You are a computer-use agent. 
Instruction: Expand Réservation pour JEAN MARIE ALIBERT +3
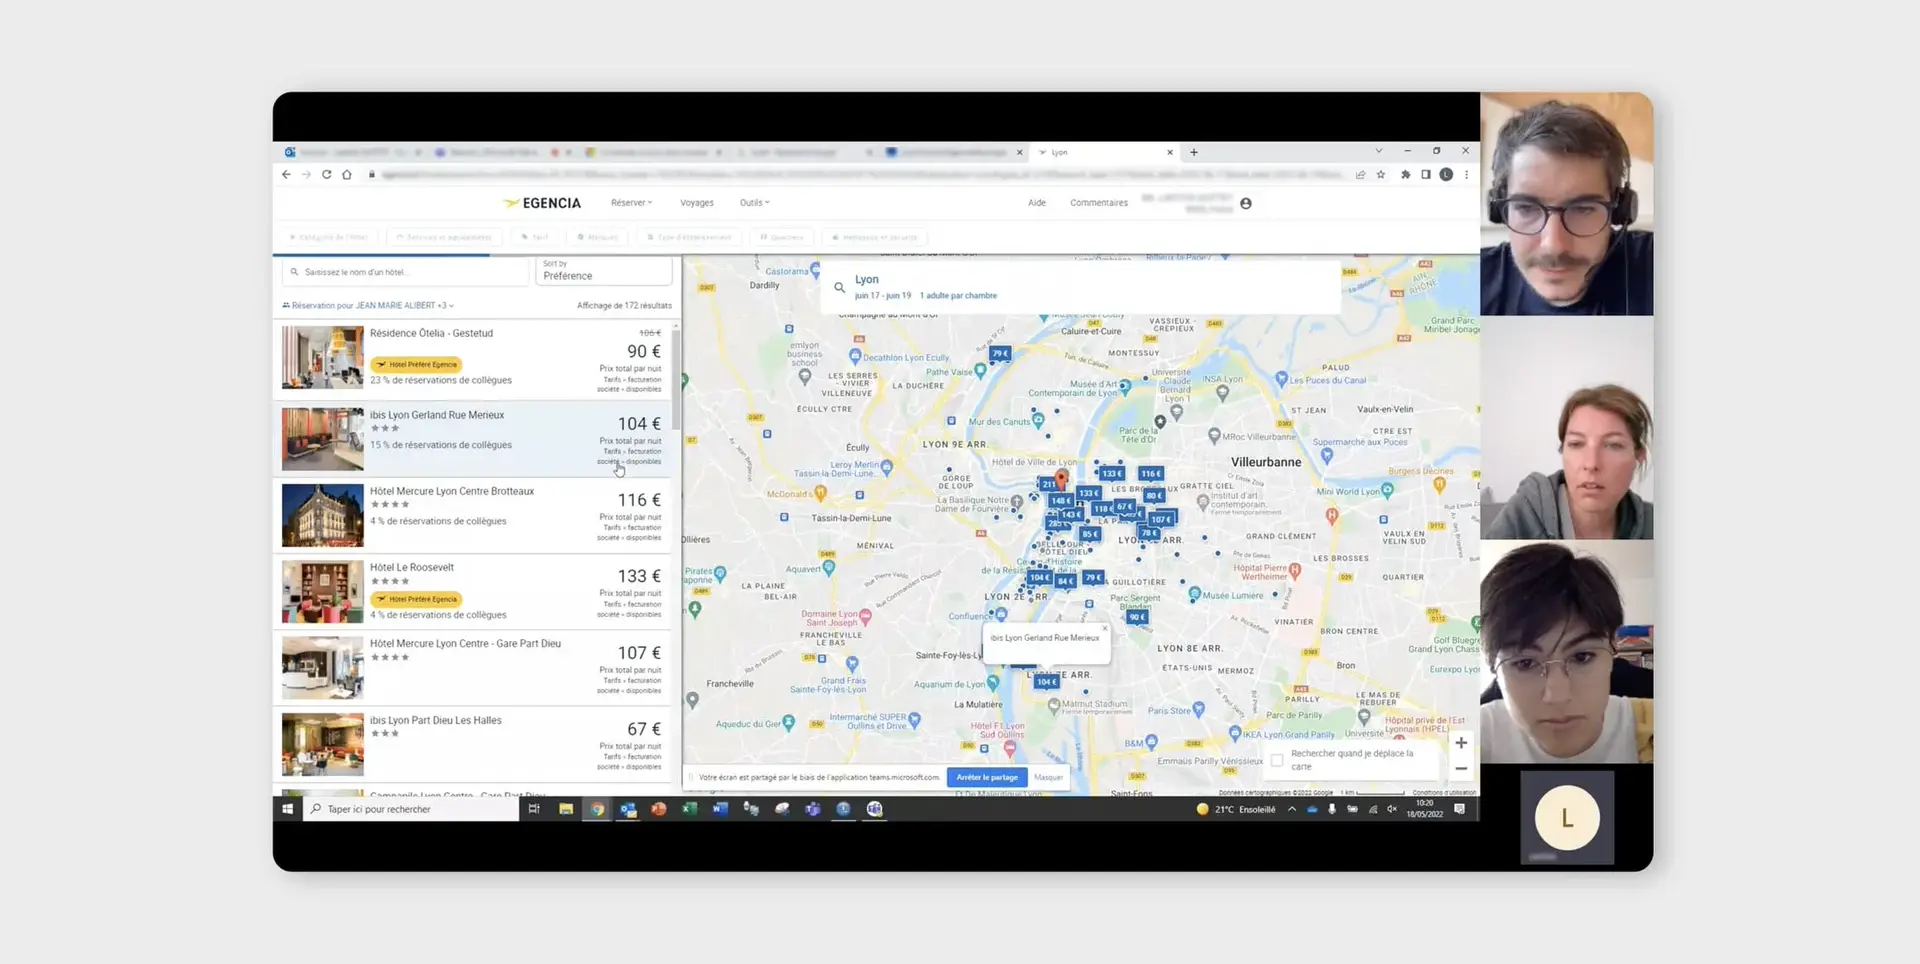pyautogui.click(x=368, y=306)
